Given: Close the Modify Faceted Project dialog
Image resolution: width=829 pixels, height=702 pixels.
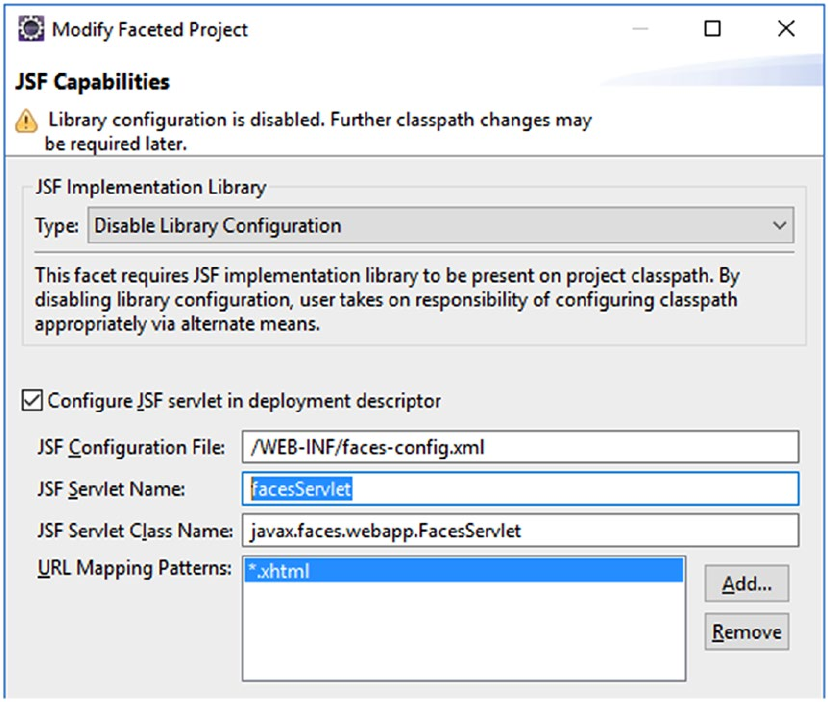Looking at the screenshot, I should tap(786, 29).
